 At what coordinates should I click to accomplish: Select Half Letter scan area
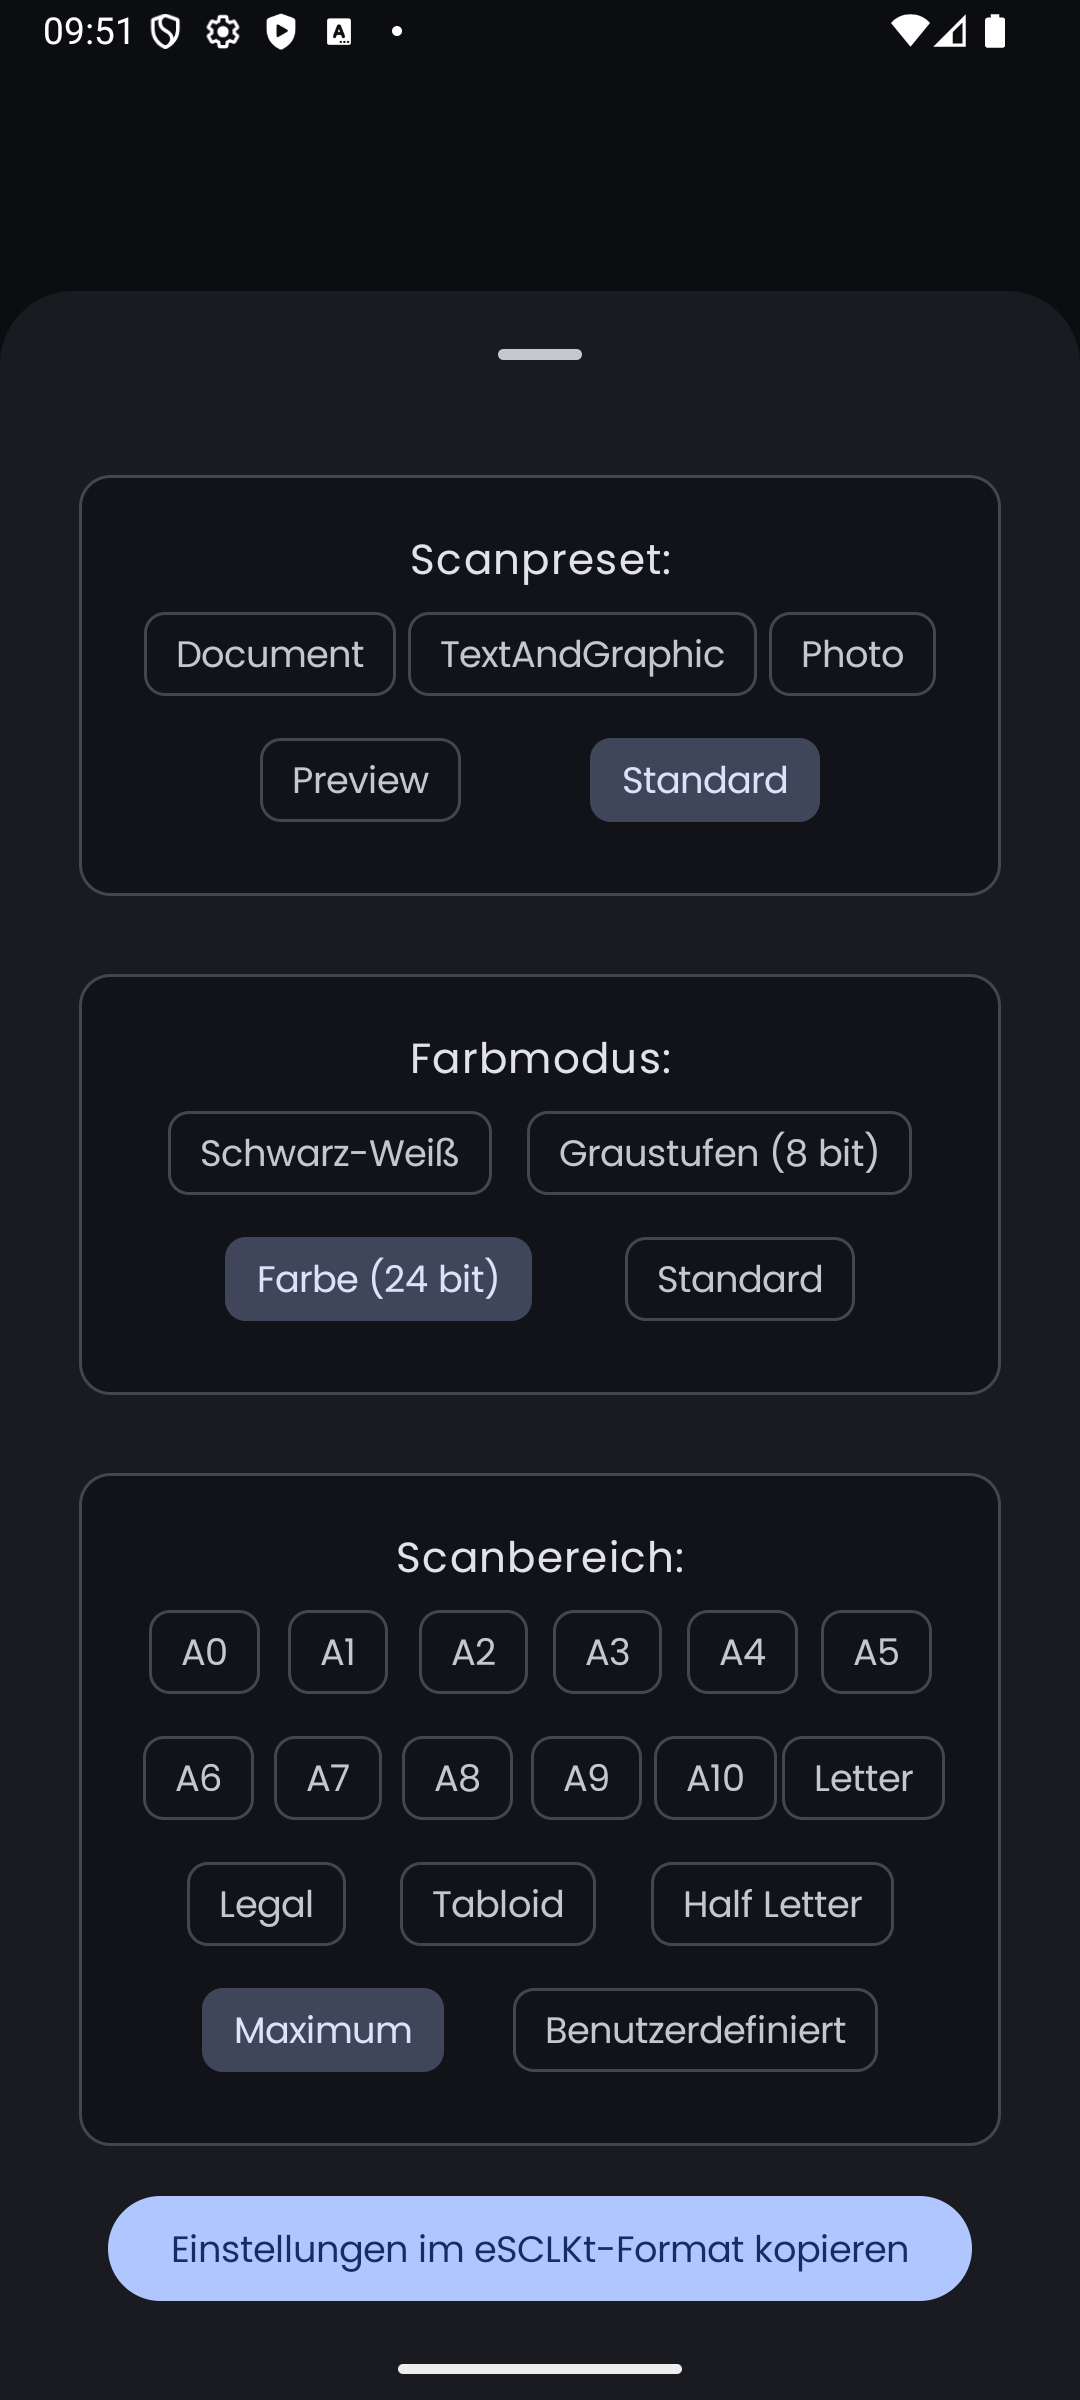coord(772,1904)
